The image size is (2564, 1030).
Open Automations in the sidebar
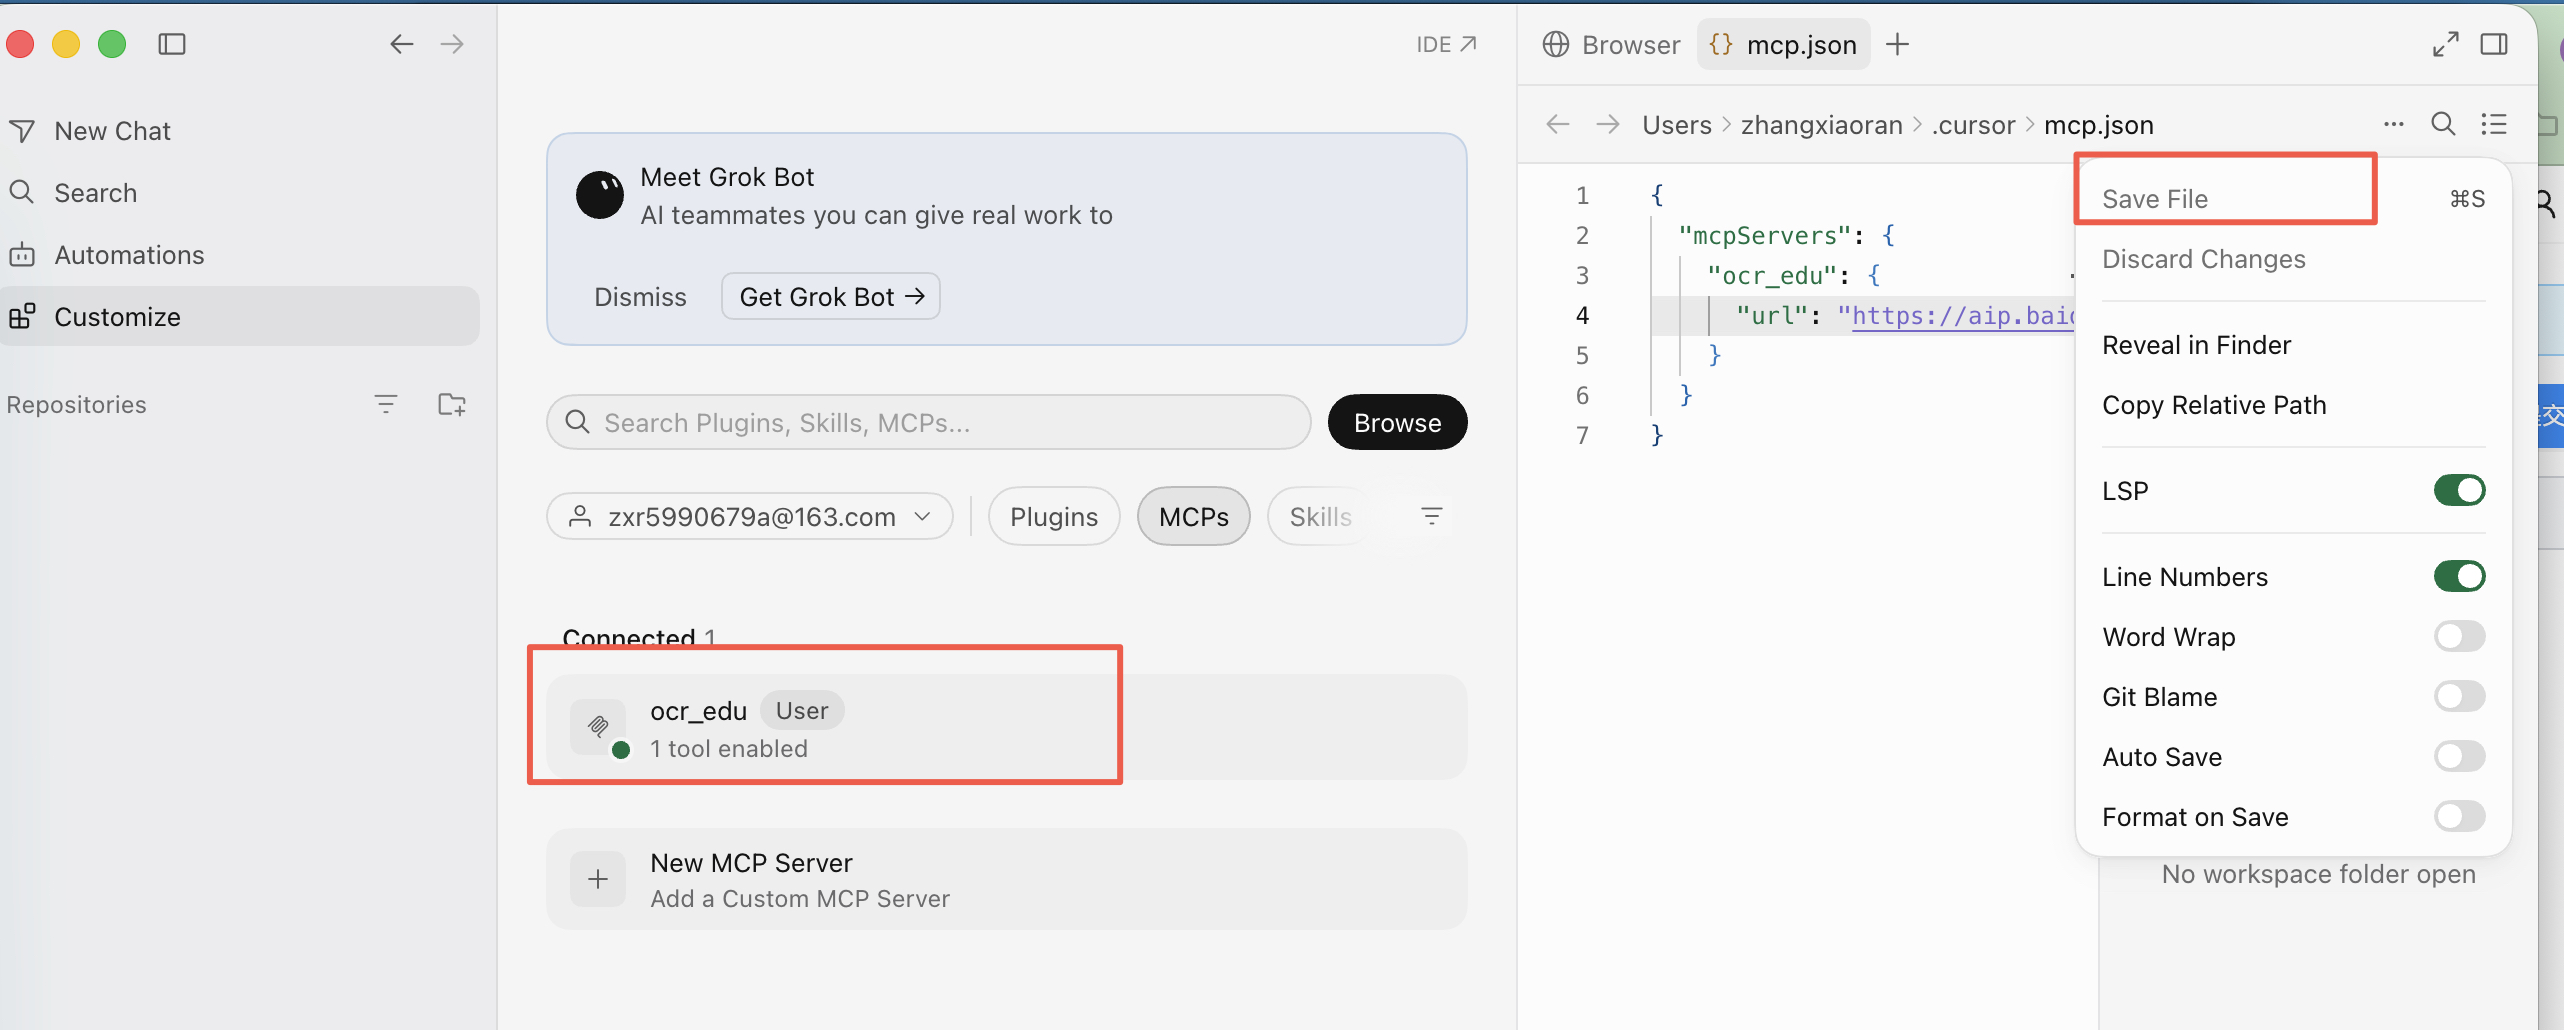tap(240, 255)
